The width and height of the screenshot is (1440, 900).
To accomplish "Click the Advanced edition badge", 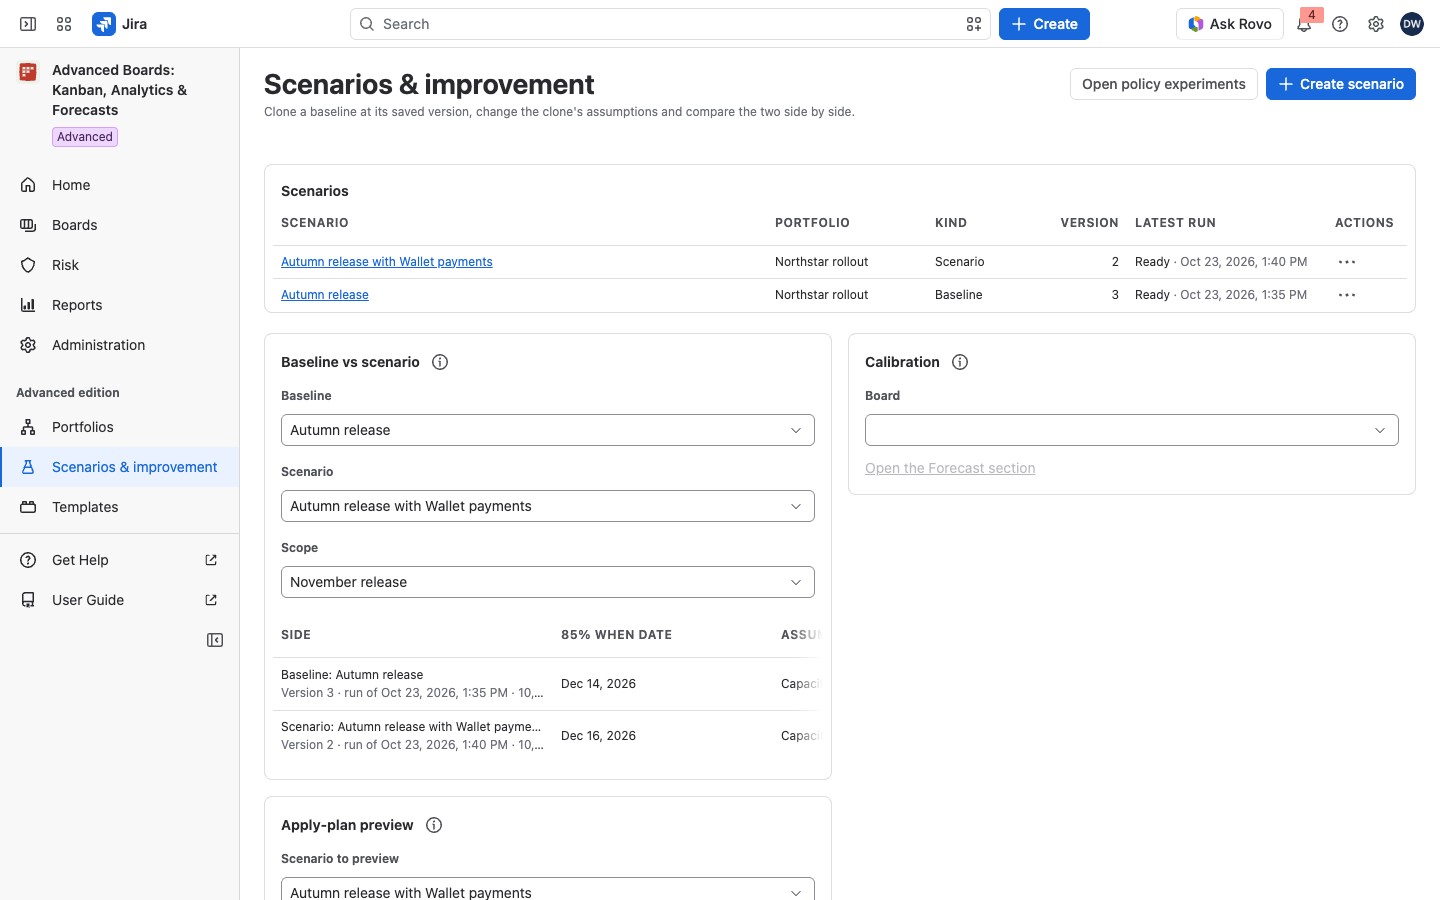I will [x=85, y=137].
